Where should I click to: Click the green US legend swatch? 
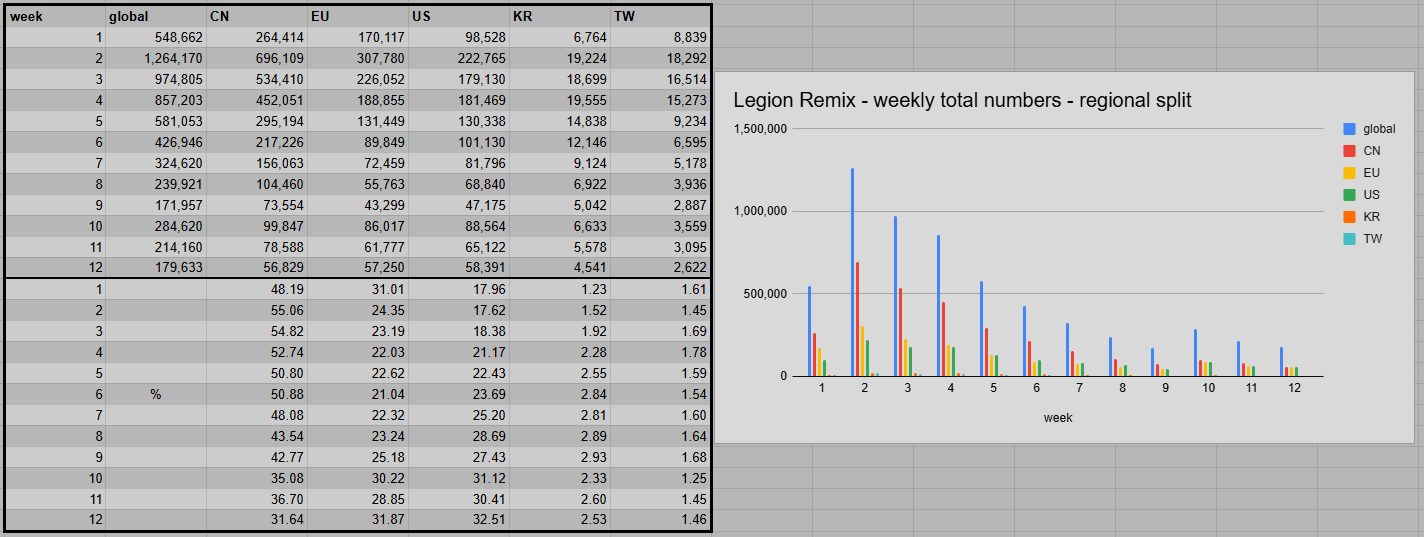coord(1349,195)
